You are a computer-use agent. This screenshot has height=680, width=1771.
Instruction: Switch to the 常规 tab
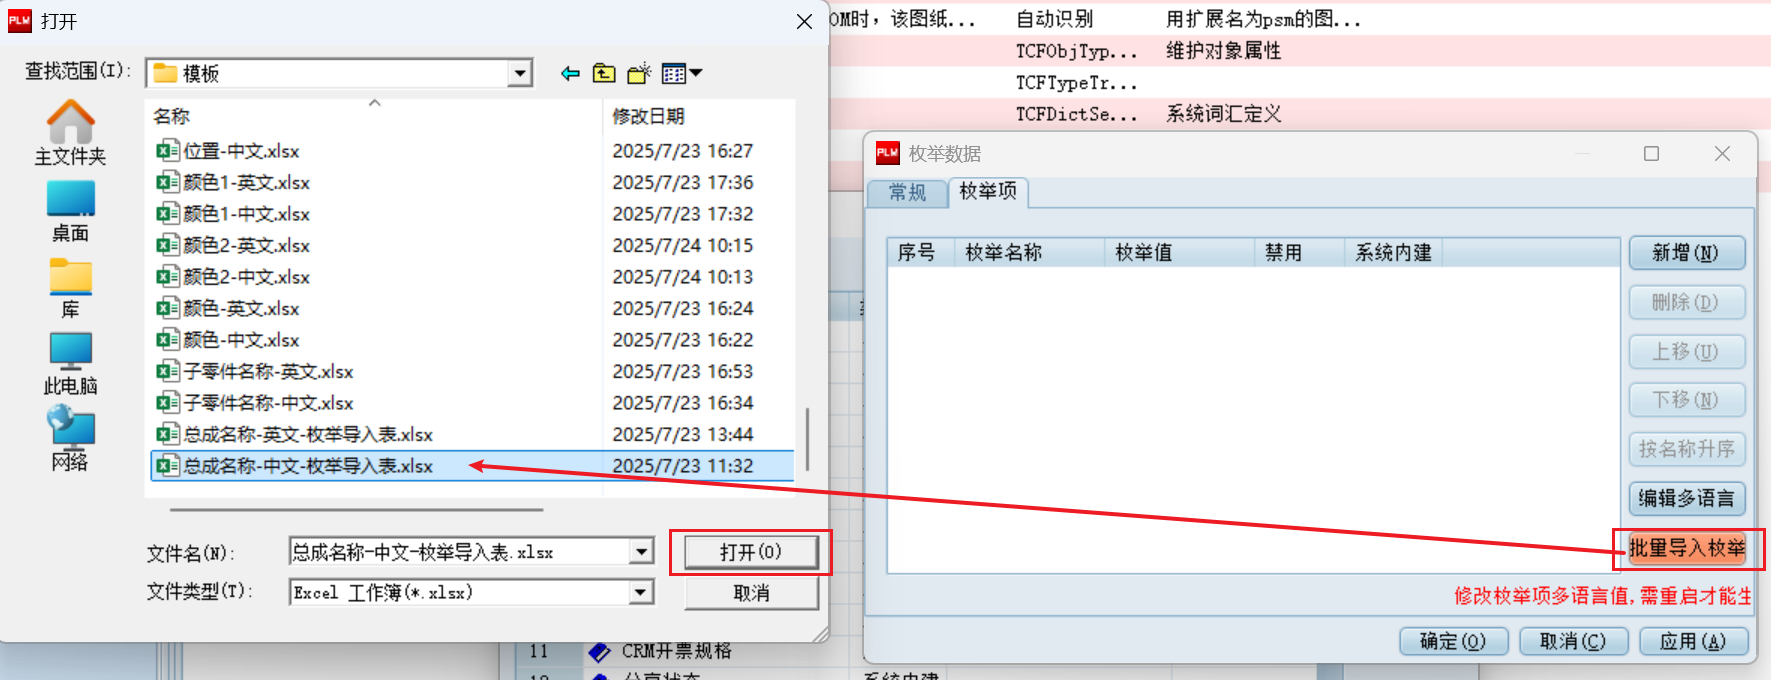(907, 192)
